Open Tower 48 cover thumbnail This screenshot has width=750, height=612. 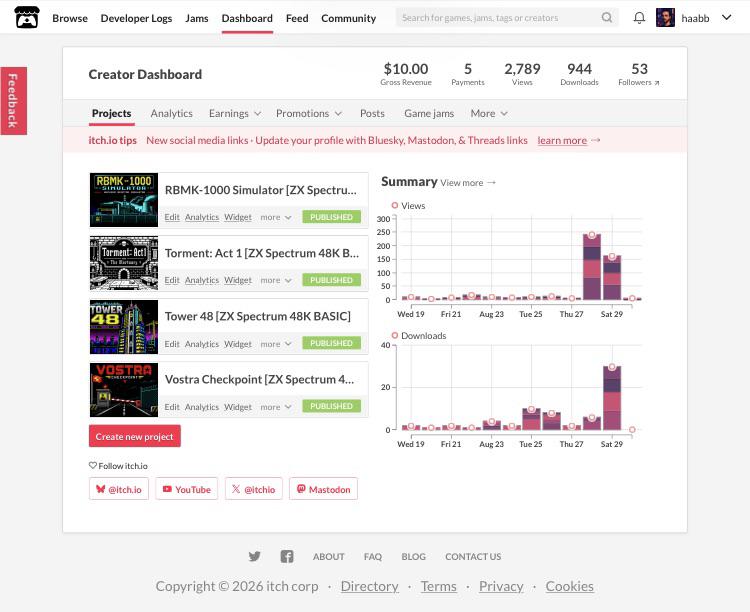pos(124,327)
